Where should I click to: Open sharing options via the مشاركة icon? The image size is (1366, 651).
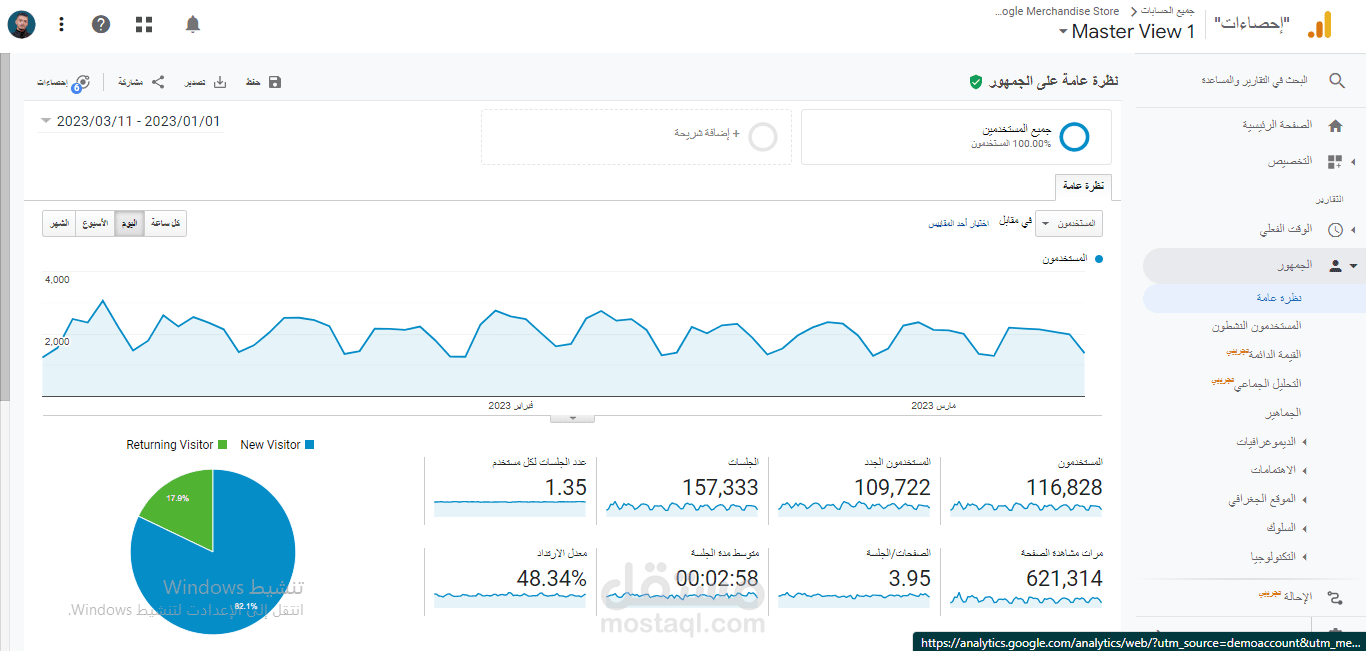157,81
